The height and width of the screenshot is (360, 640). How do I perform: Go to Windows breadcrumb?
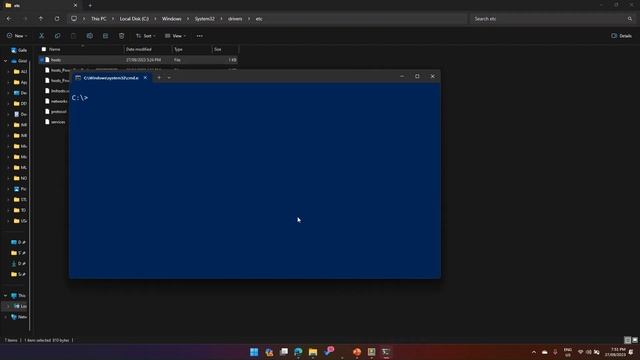(x=171, y=19)
